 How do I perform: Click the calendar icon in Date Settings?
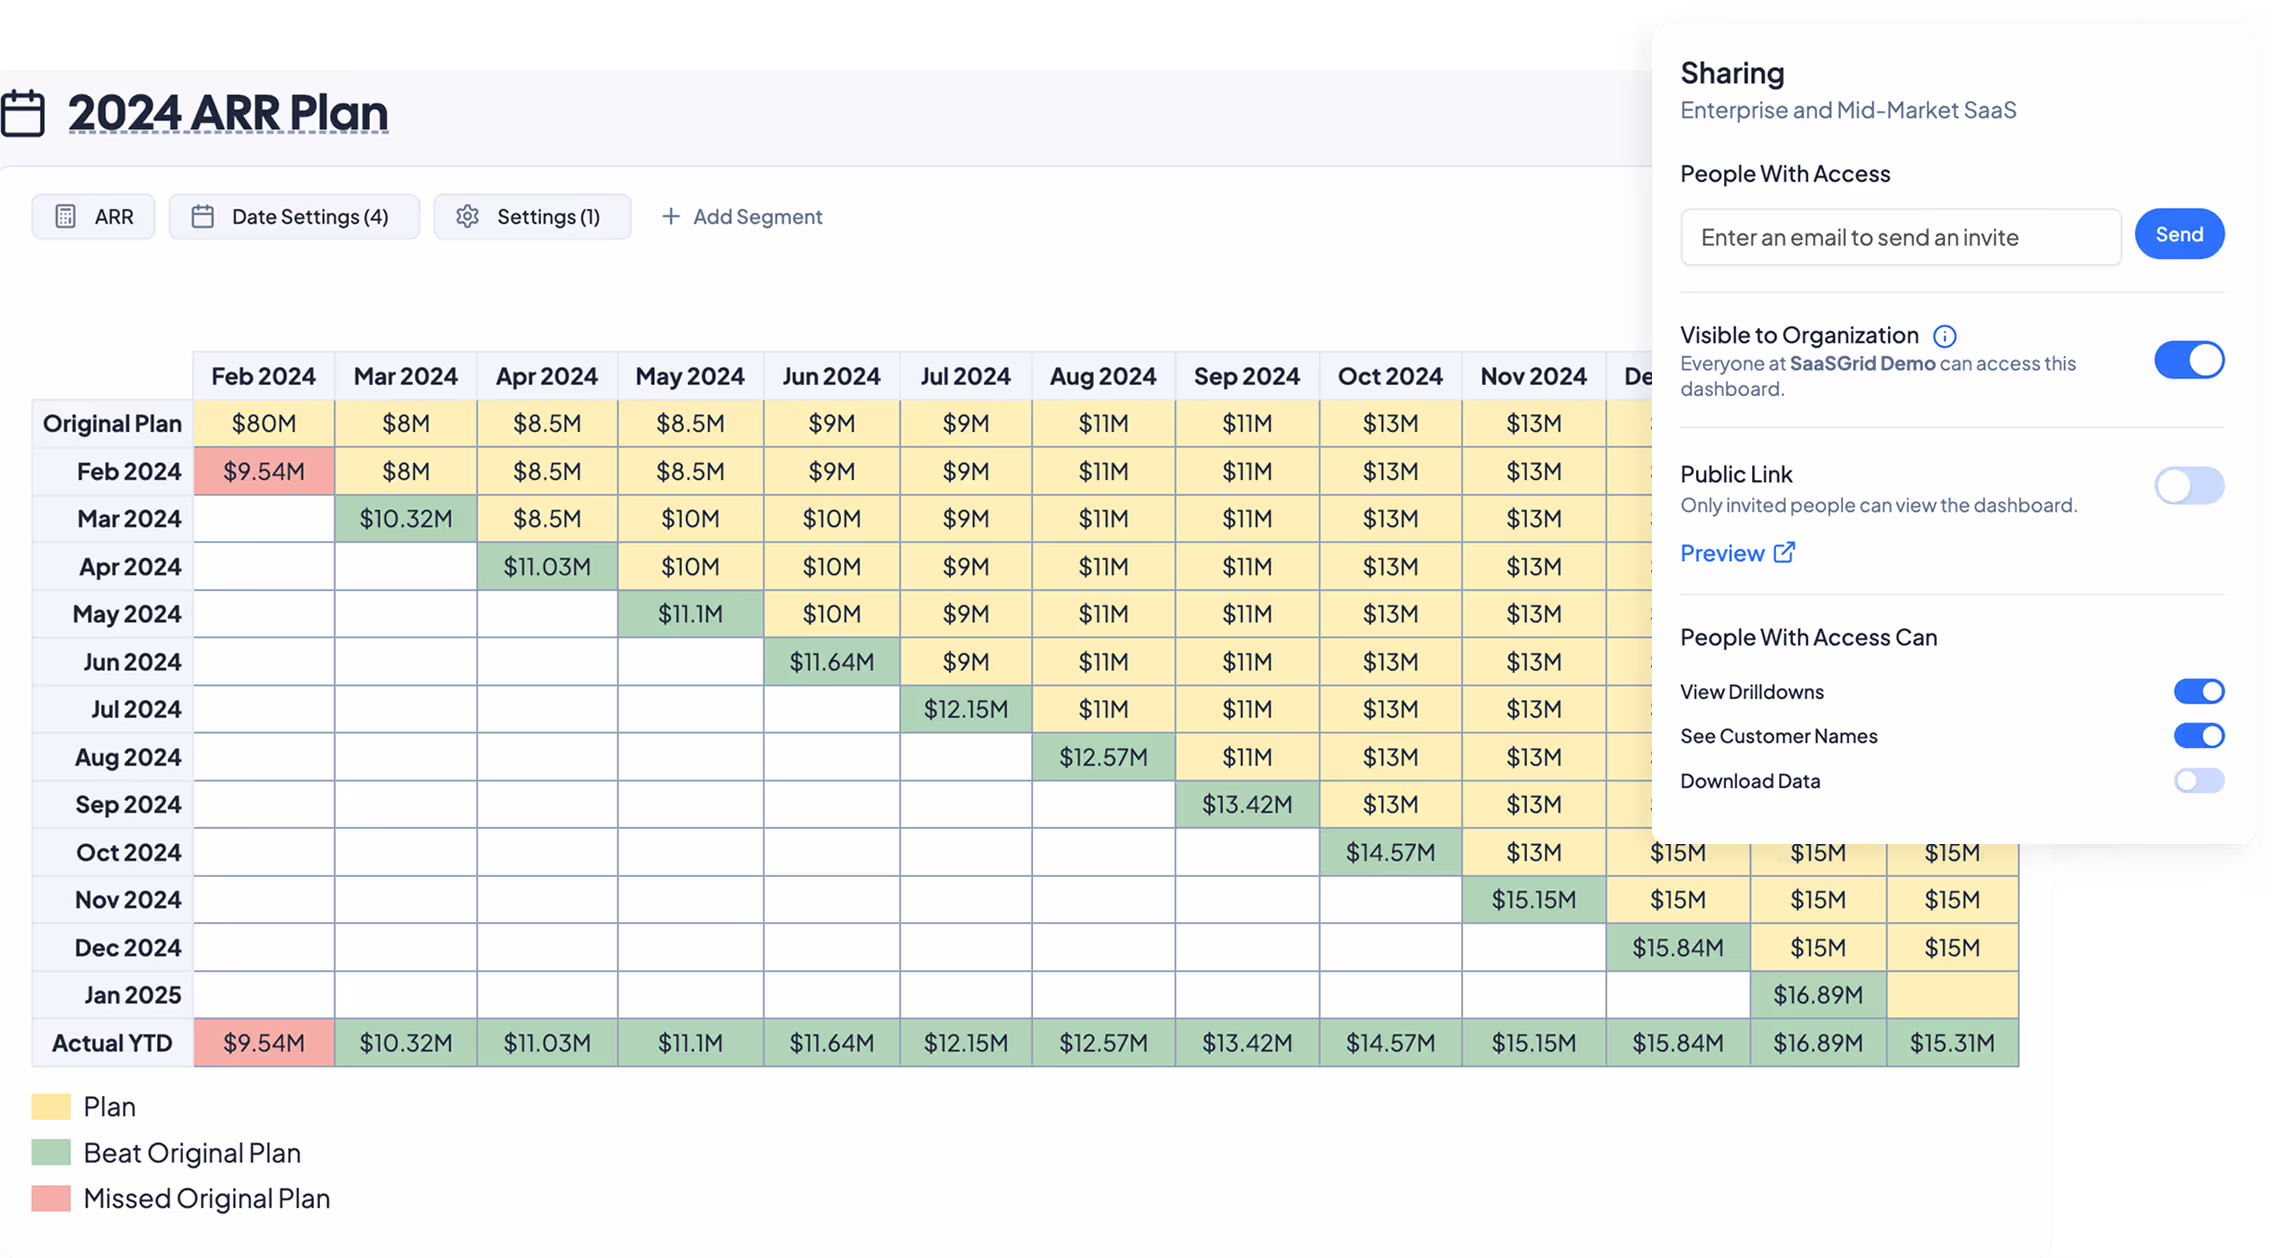pos(202,216)
